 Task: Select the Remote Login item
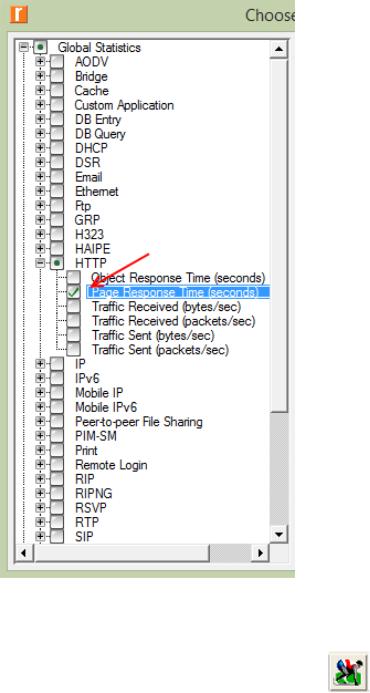[111, 465]
